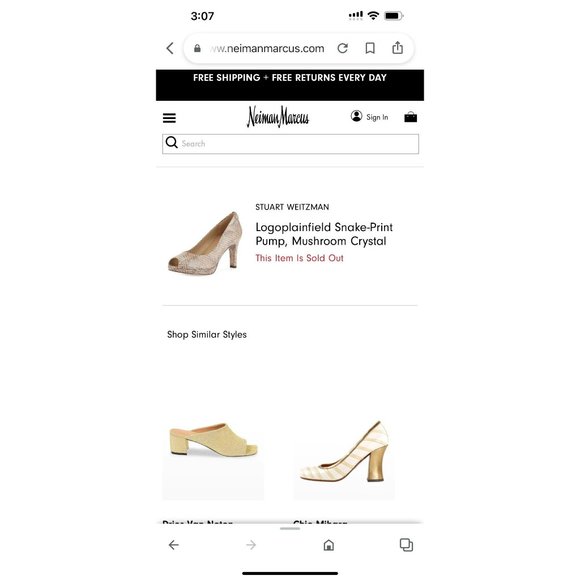Go forward using bottom toolbar right arrow
580x580 pixels.
click(251, 545)
